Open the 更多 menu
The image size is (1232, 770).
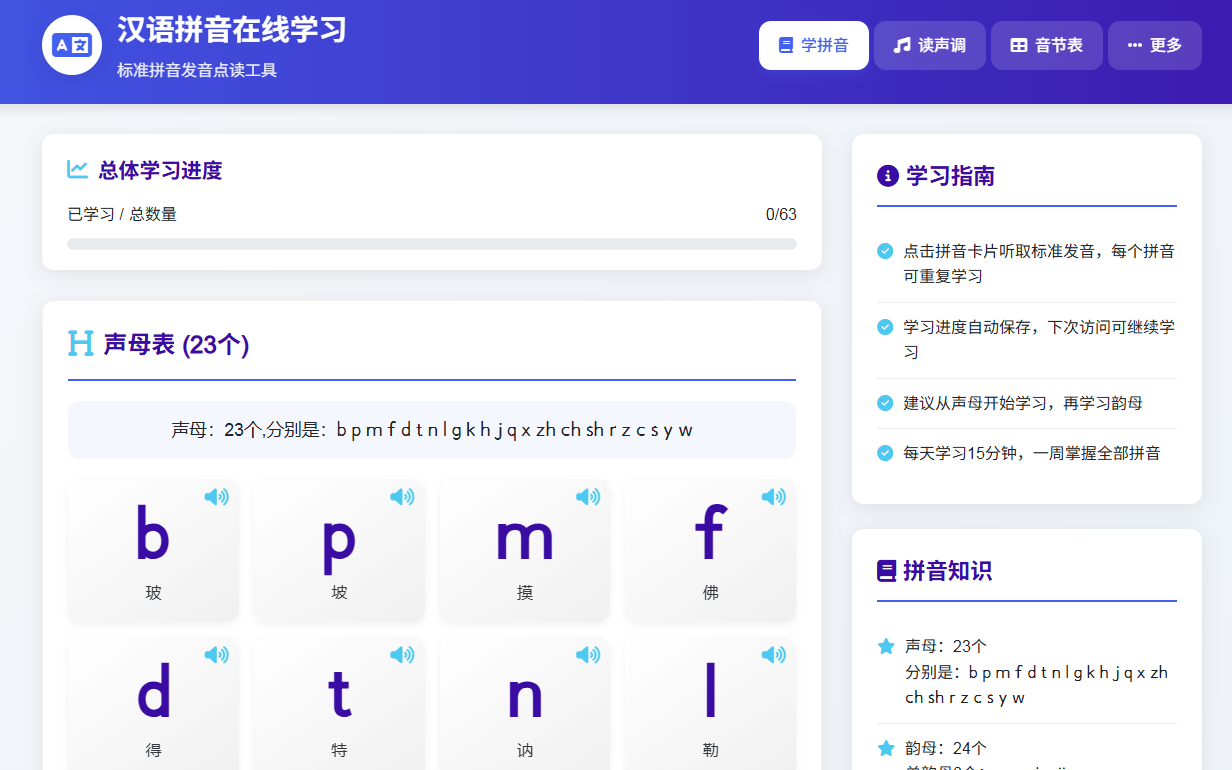point(1154,44)
